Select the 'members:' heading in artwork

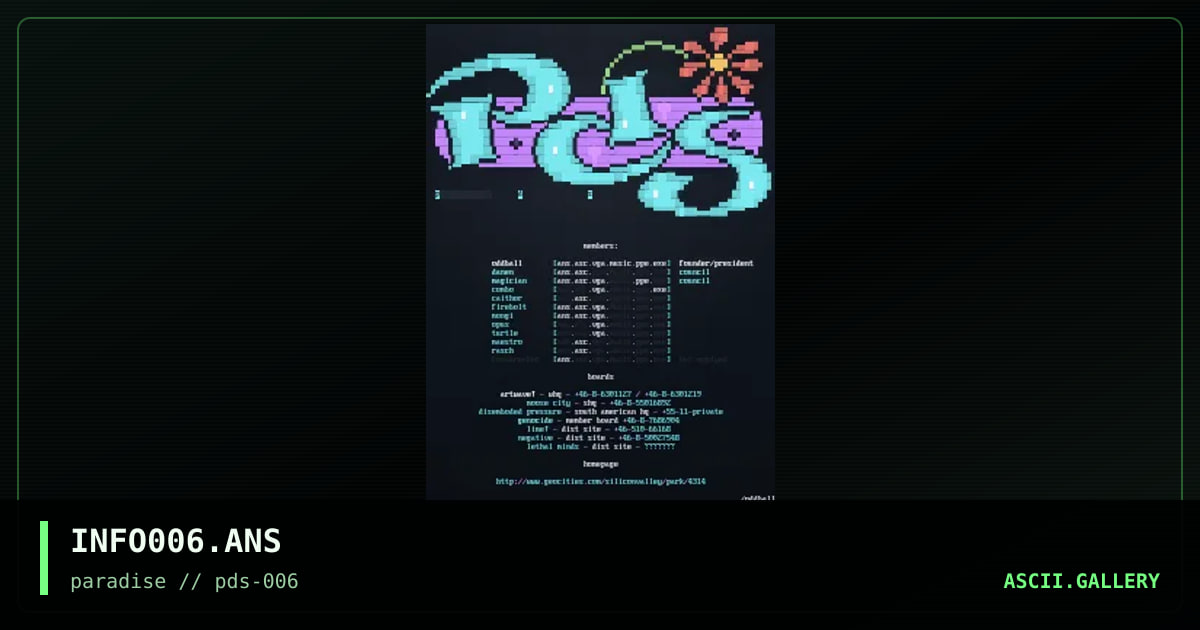[x=600, y=245]
